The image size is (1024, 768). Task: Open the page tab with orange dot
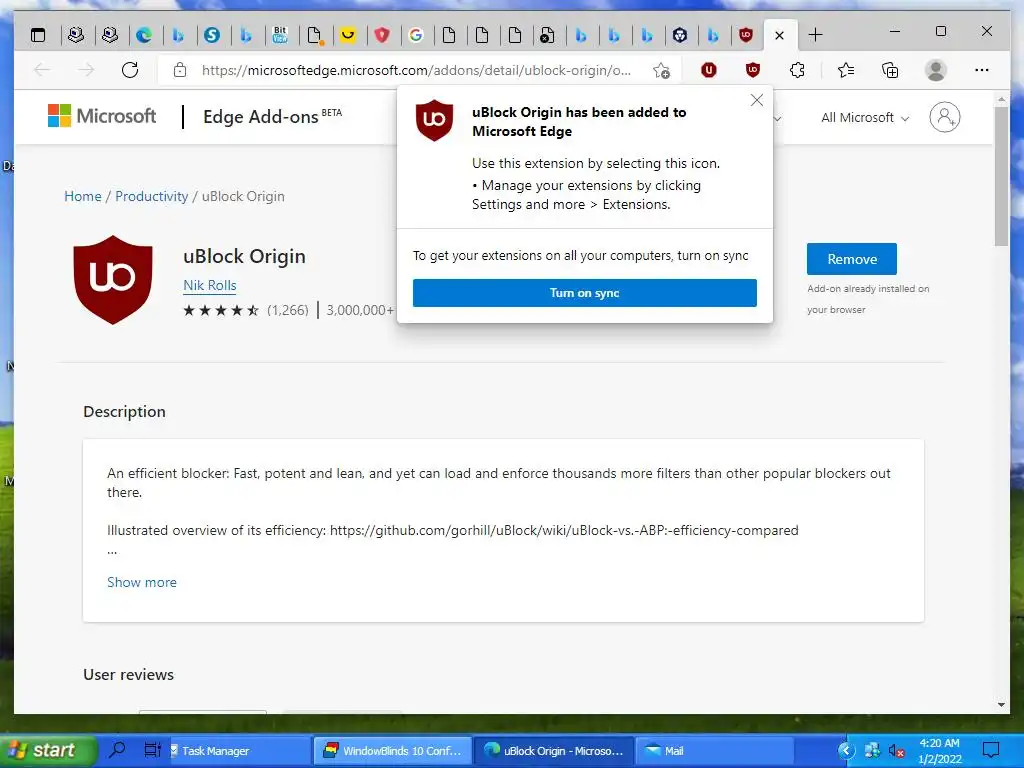315,35
